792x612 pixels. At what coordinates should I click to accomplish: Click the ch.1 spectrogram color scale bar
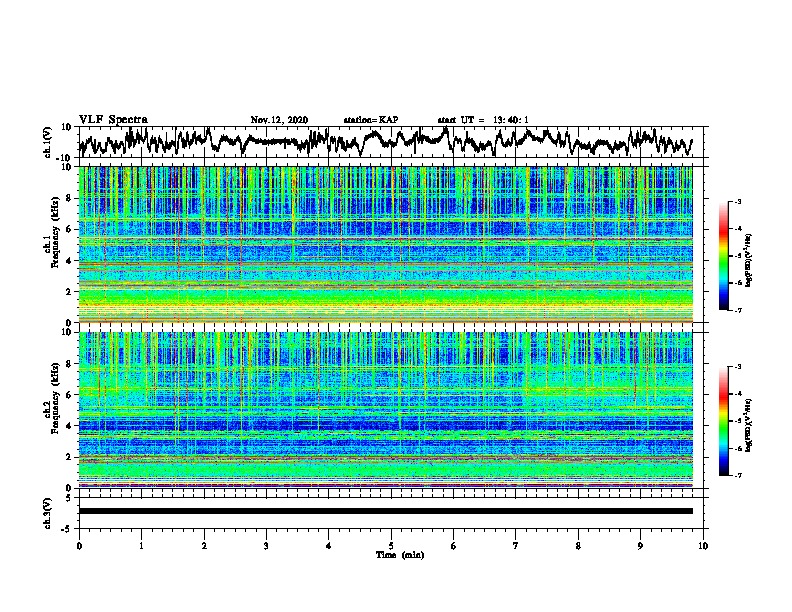[x=723, y=256]
